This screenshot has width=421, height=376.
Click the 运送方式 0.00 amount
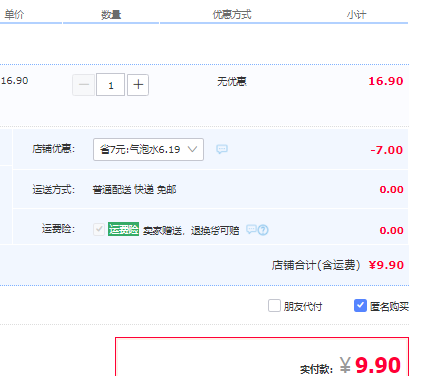pyautogui.click(x=391, y=190)
